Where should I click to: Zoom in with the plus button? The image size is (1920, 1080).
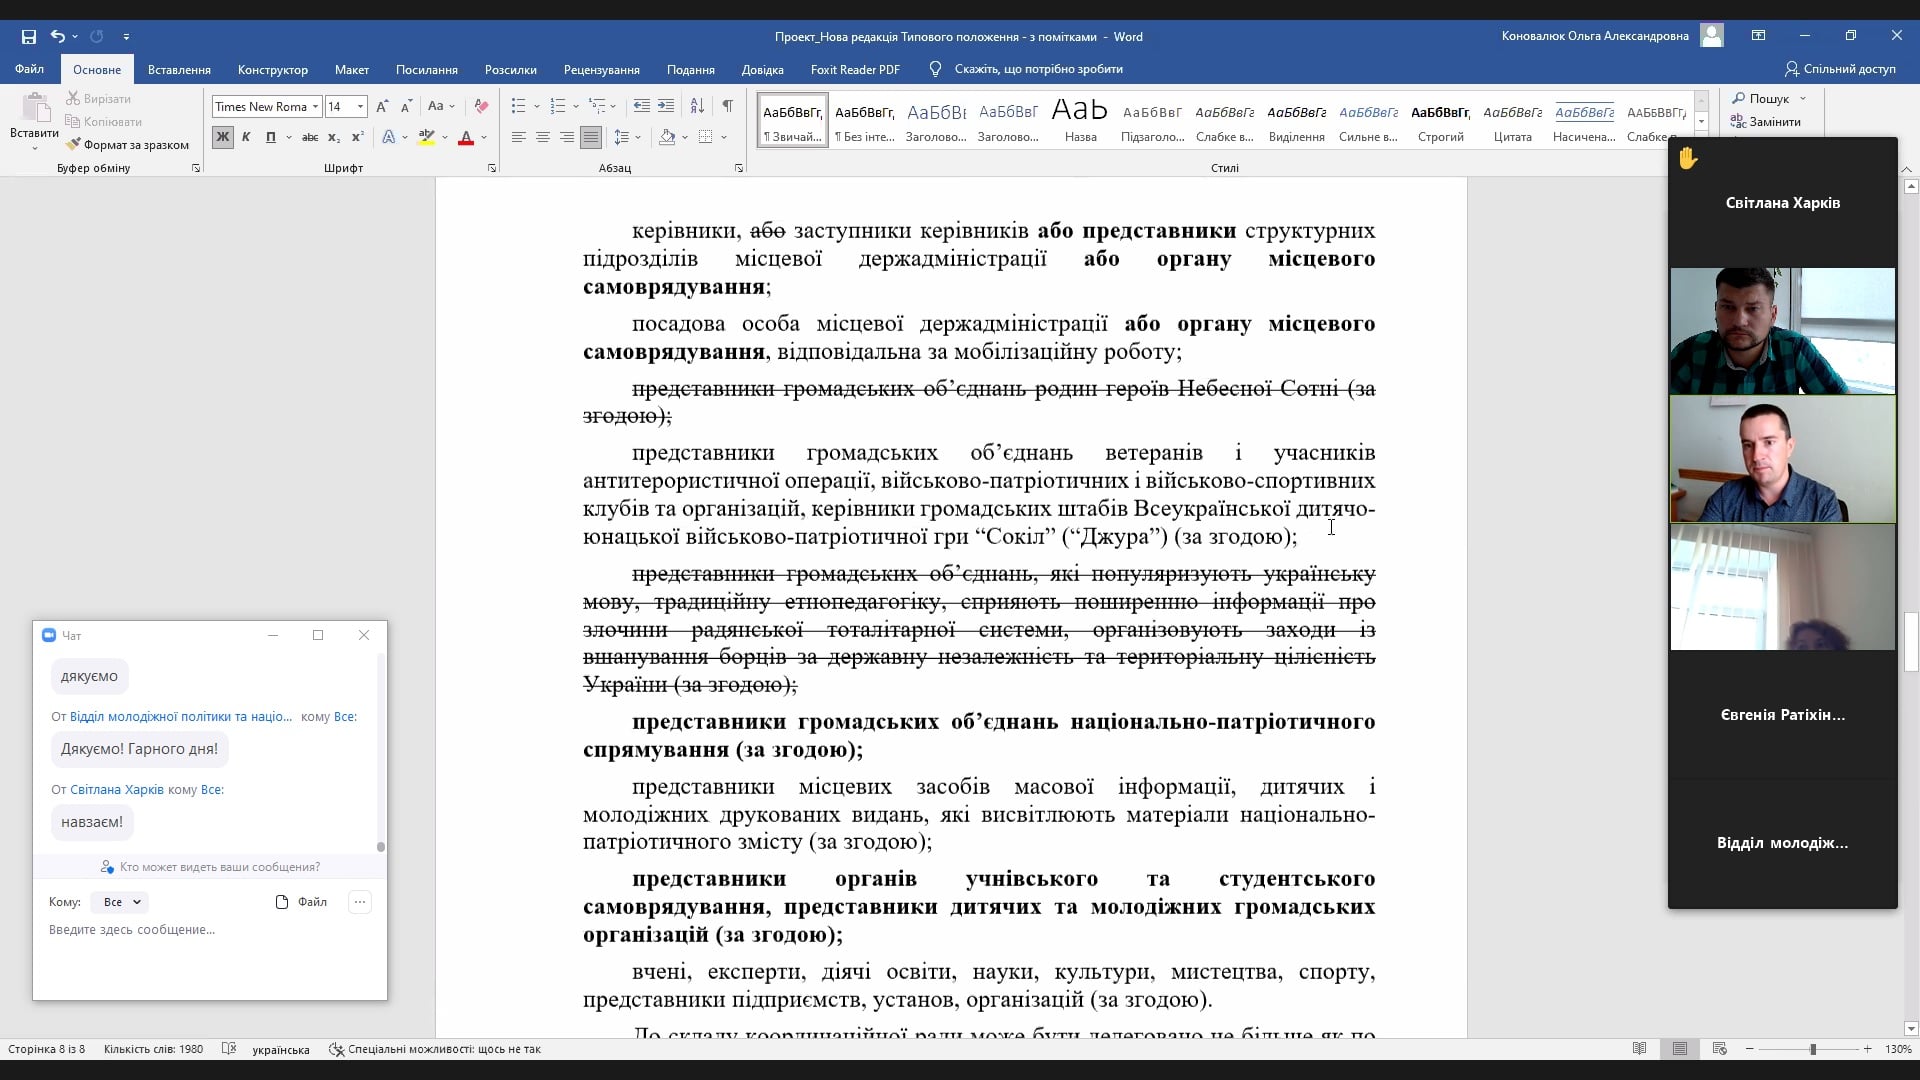(x=1867, y=1049)
